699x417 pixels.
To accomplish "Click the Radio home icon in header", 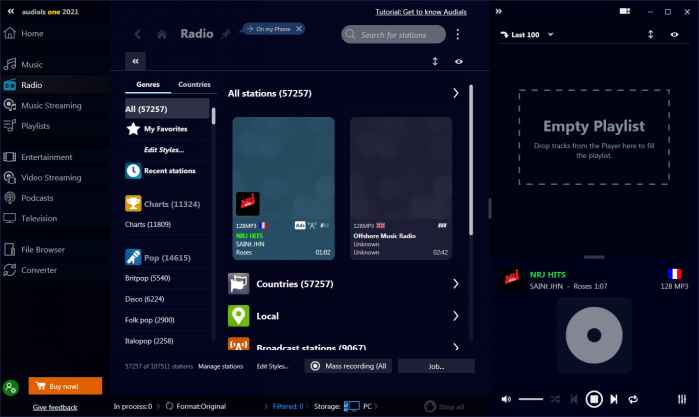I will 161,34.
